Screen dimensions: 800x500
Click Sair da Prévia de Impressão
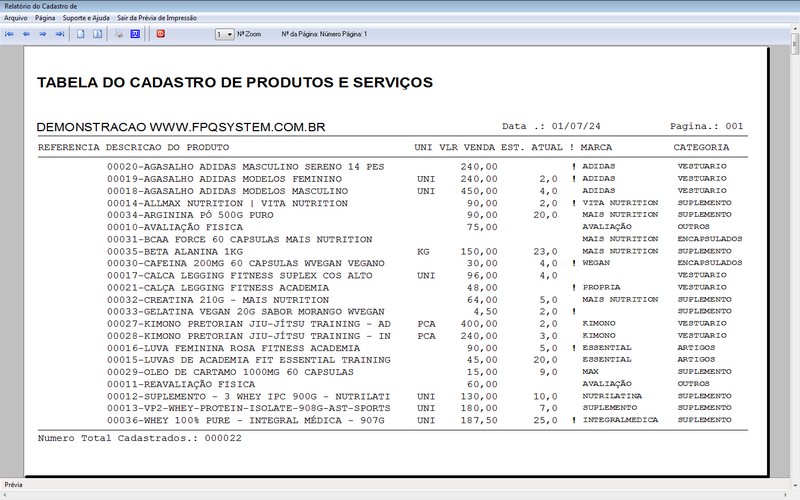pyautogui.click(x=157, y=18)
